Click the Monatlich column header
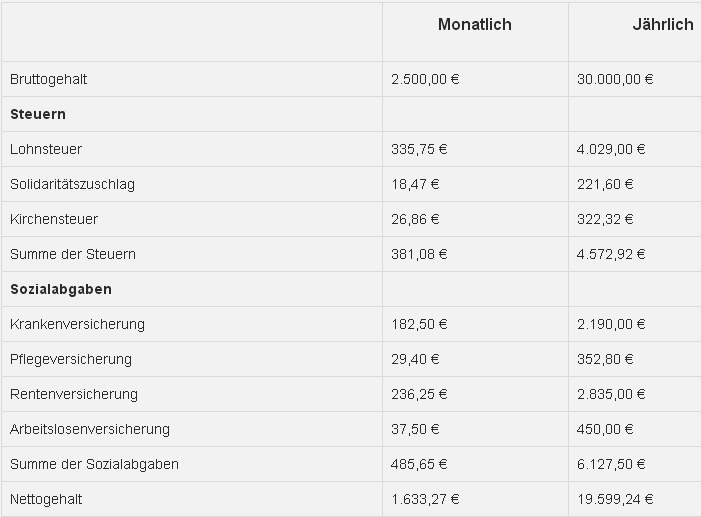Image resolution: width=701 pixels, height=517 pixels. tap(475, 24)
